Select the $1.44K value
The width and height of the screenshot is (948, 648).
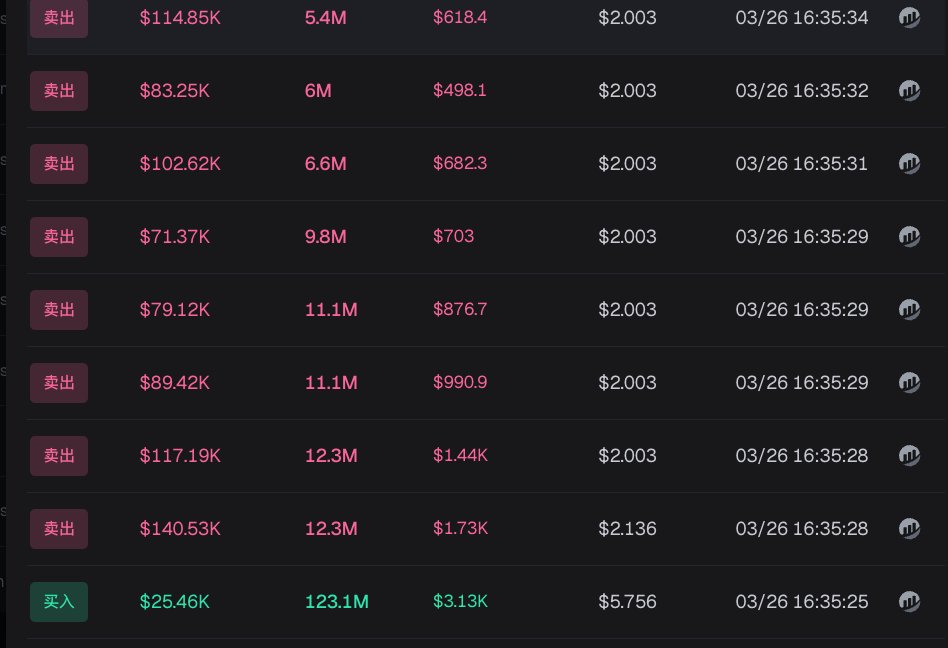pos(461,455)
